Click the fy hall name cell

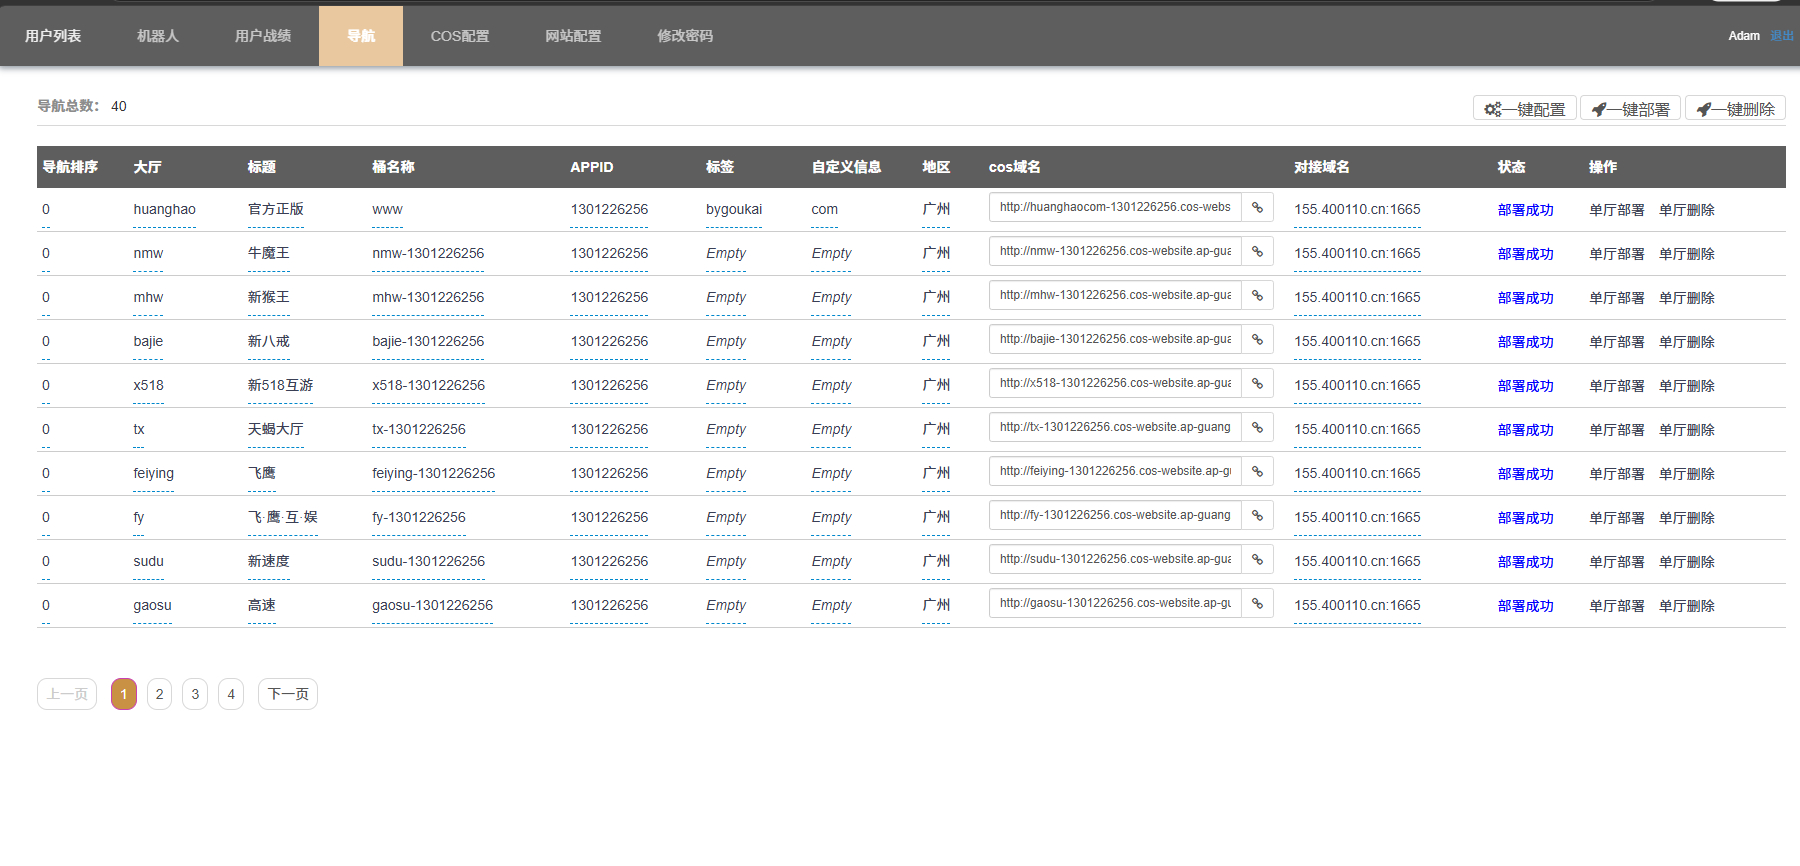coord(139,518)
